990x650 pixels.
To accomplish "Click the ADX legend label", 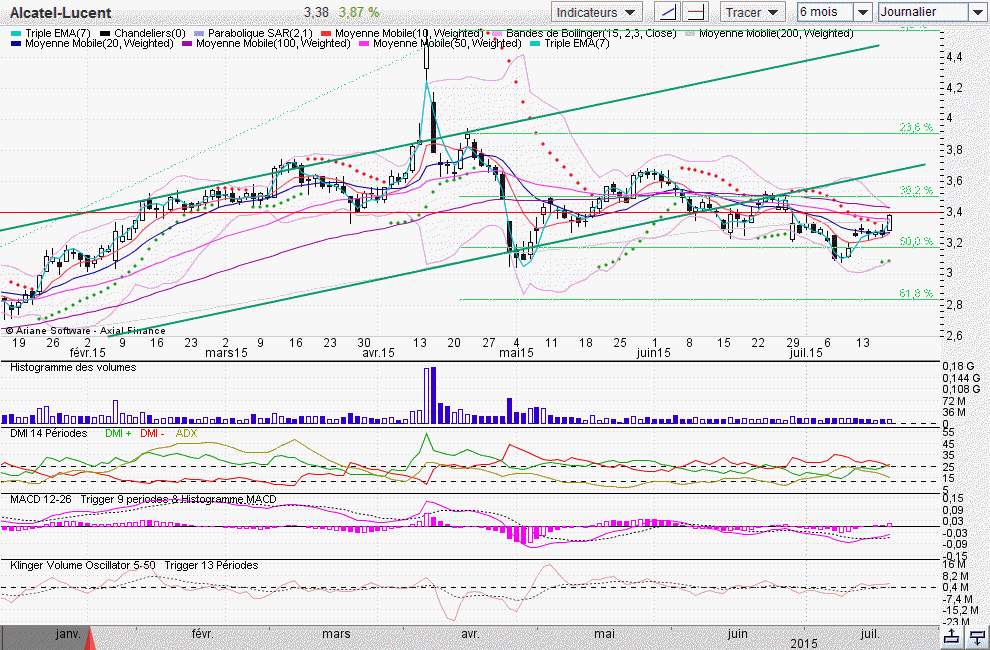I will (186, 433).
